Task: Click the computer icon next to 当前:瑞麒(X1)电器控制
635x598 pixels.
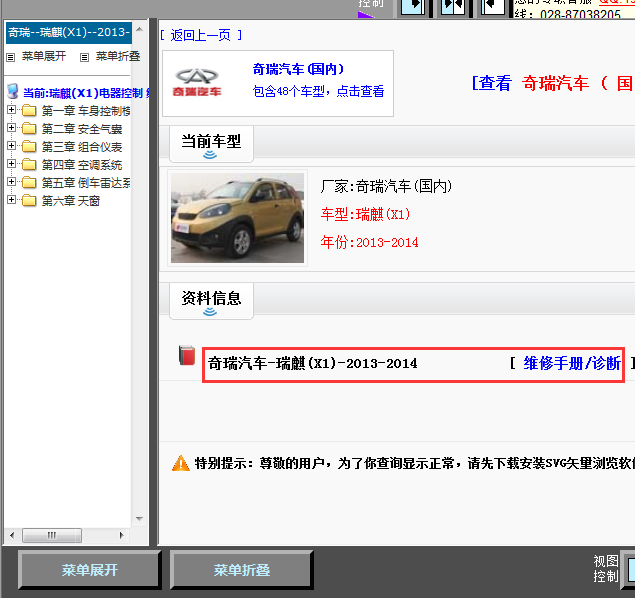Action: [13, 92]
